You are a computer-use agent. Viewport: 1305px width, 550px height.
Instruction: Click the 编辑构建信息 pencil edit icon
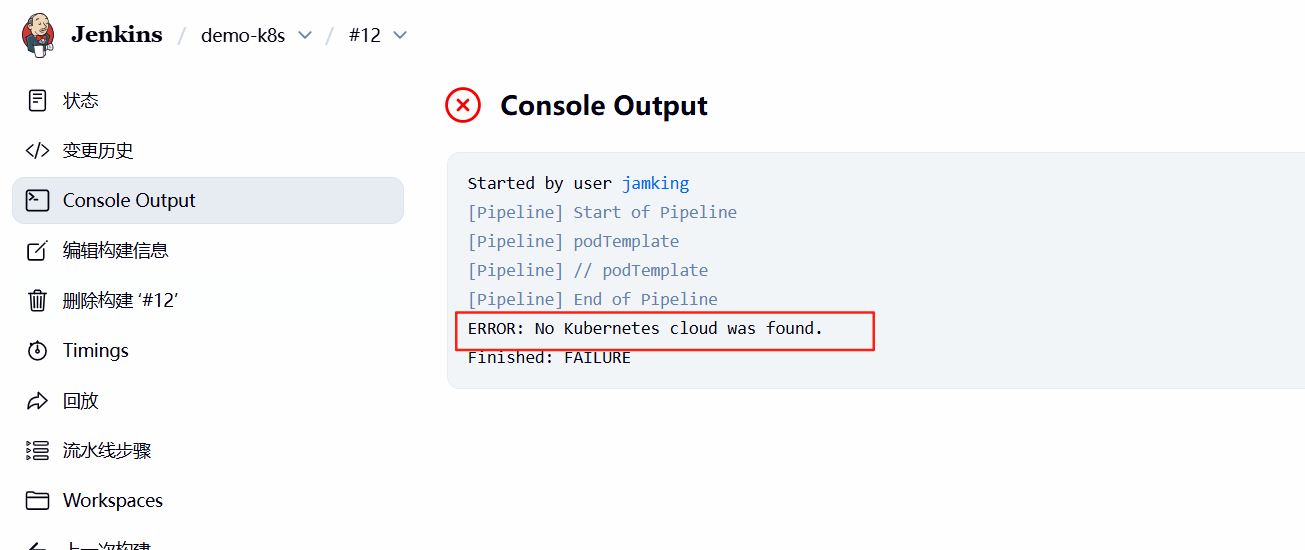tap(37, 250)
